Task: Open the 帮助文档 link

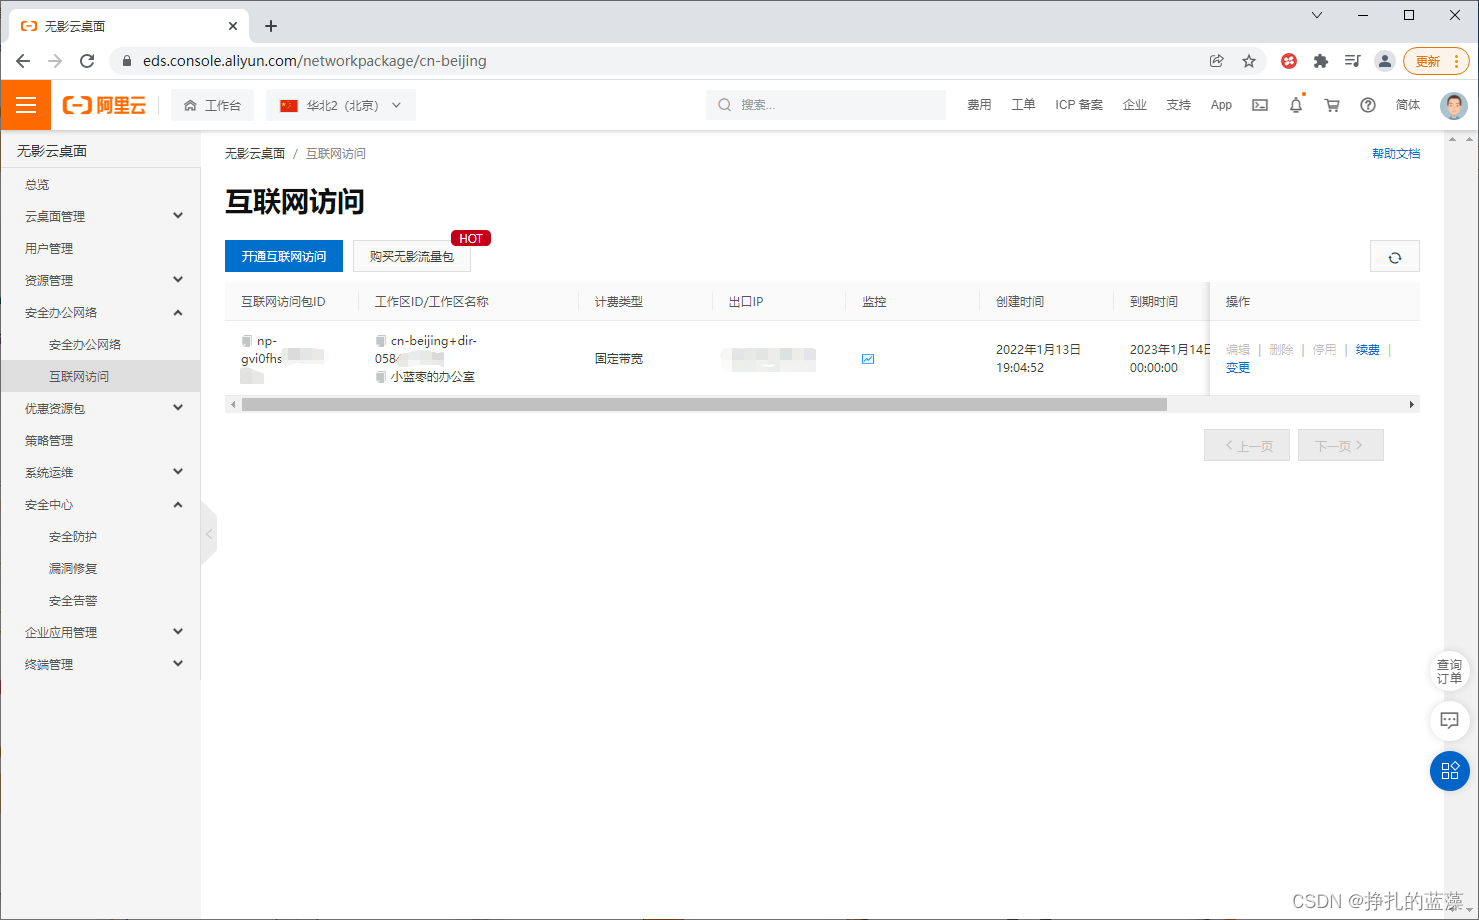Action: click(1396, 152)
